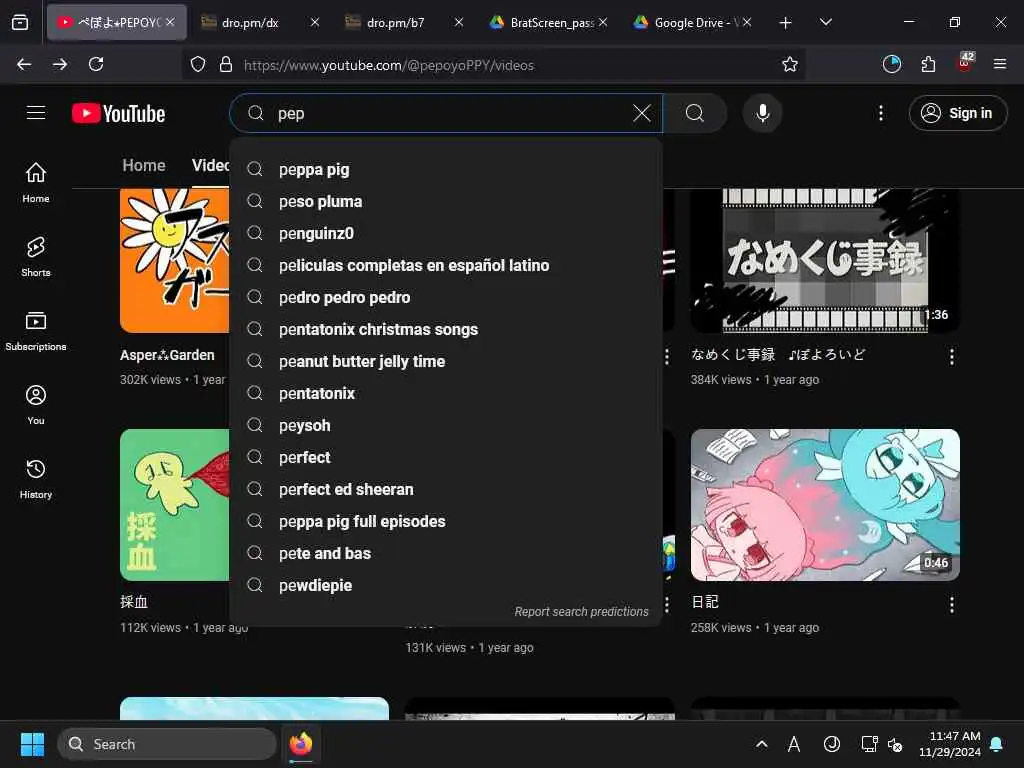Switch to the BratScreen_pass tab
This screenshot has width=1024, height=768.
[548, 22]
